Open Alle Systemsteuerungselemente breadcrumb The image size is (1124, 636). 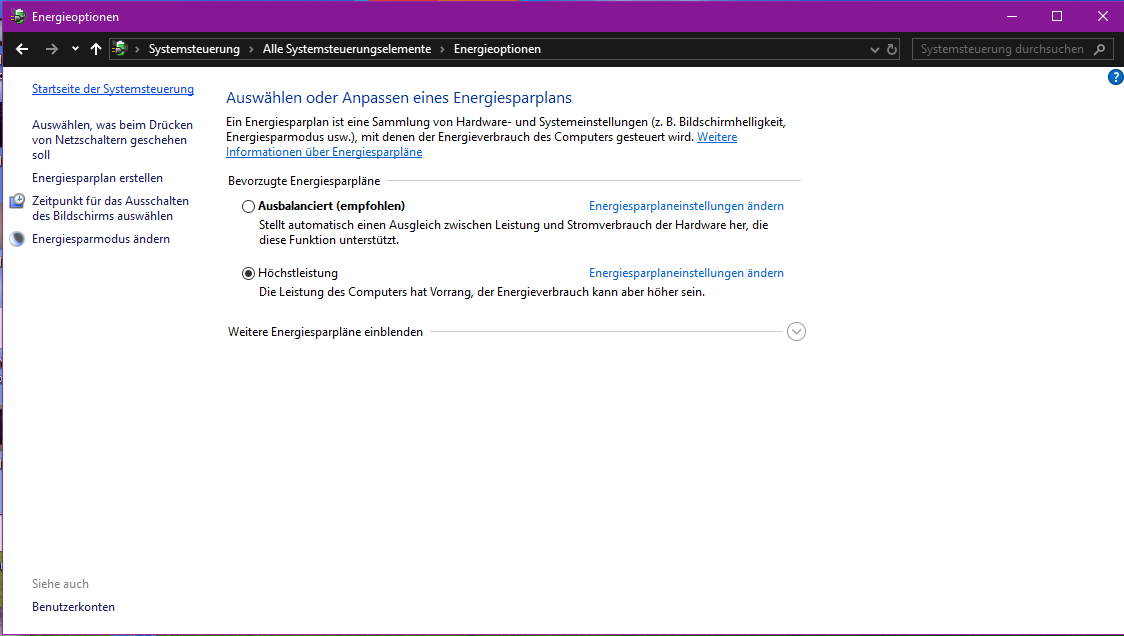pos(347,49)
